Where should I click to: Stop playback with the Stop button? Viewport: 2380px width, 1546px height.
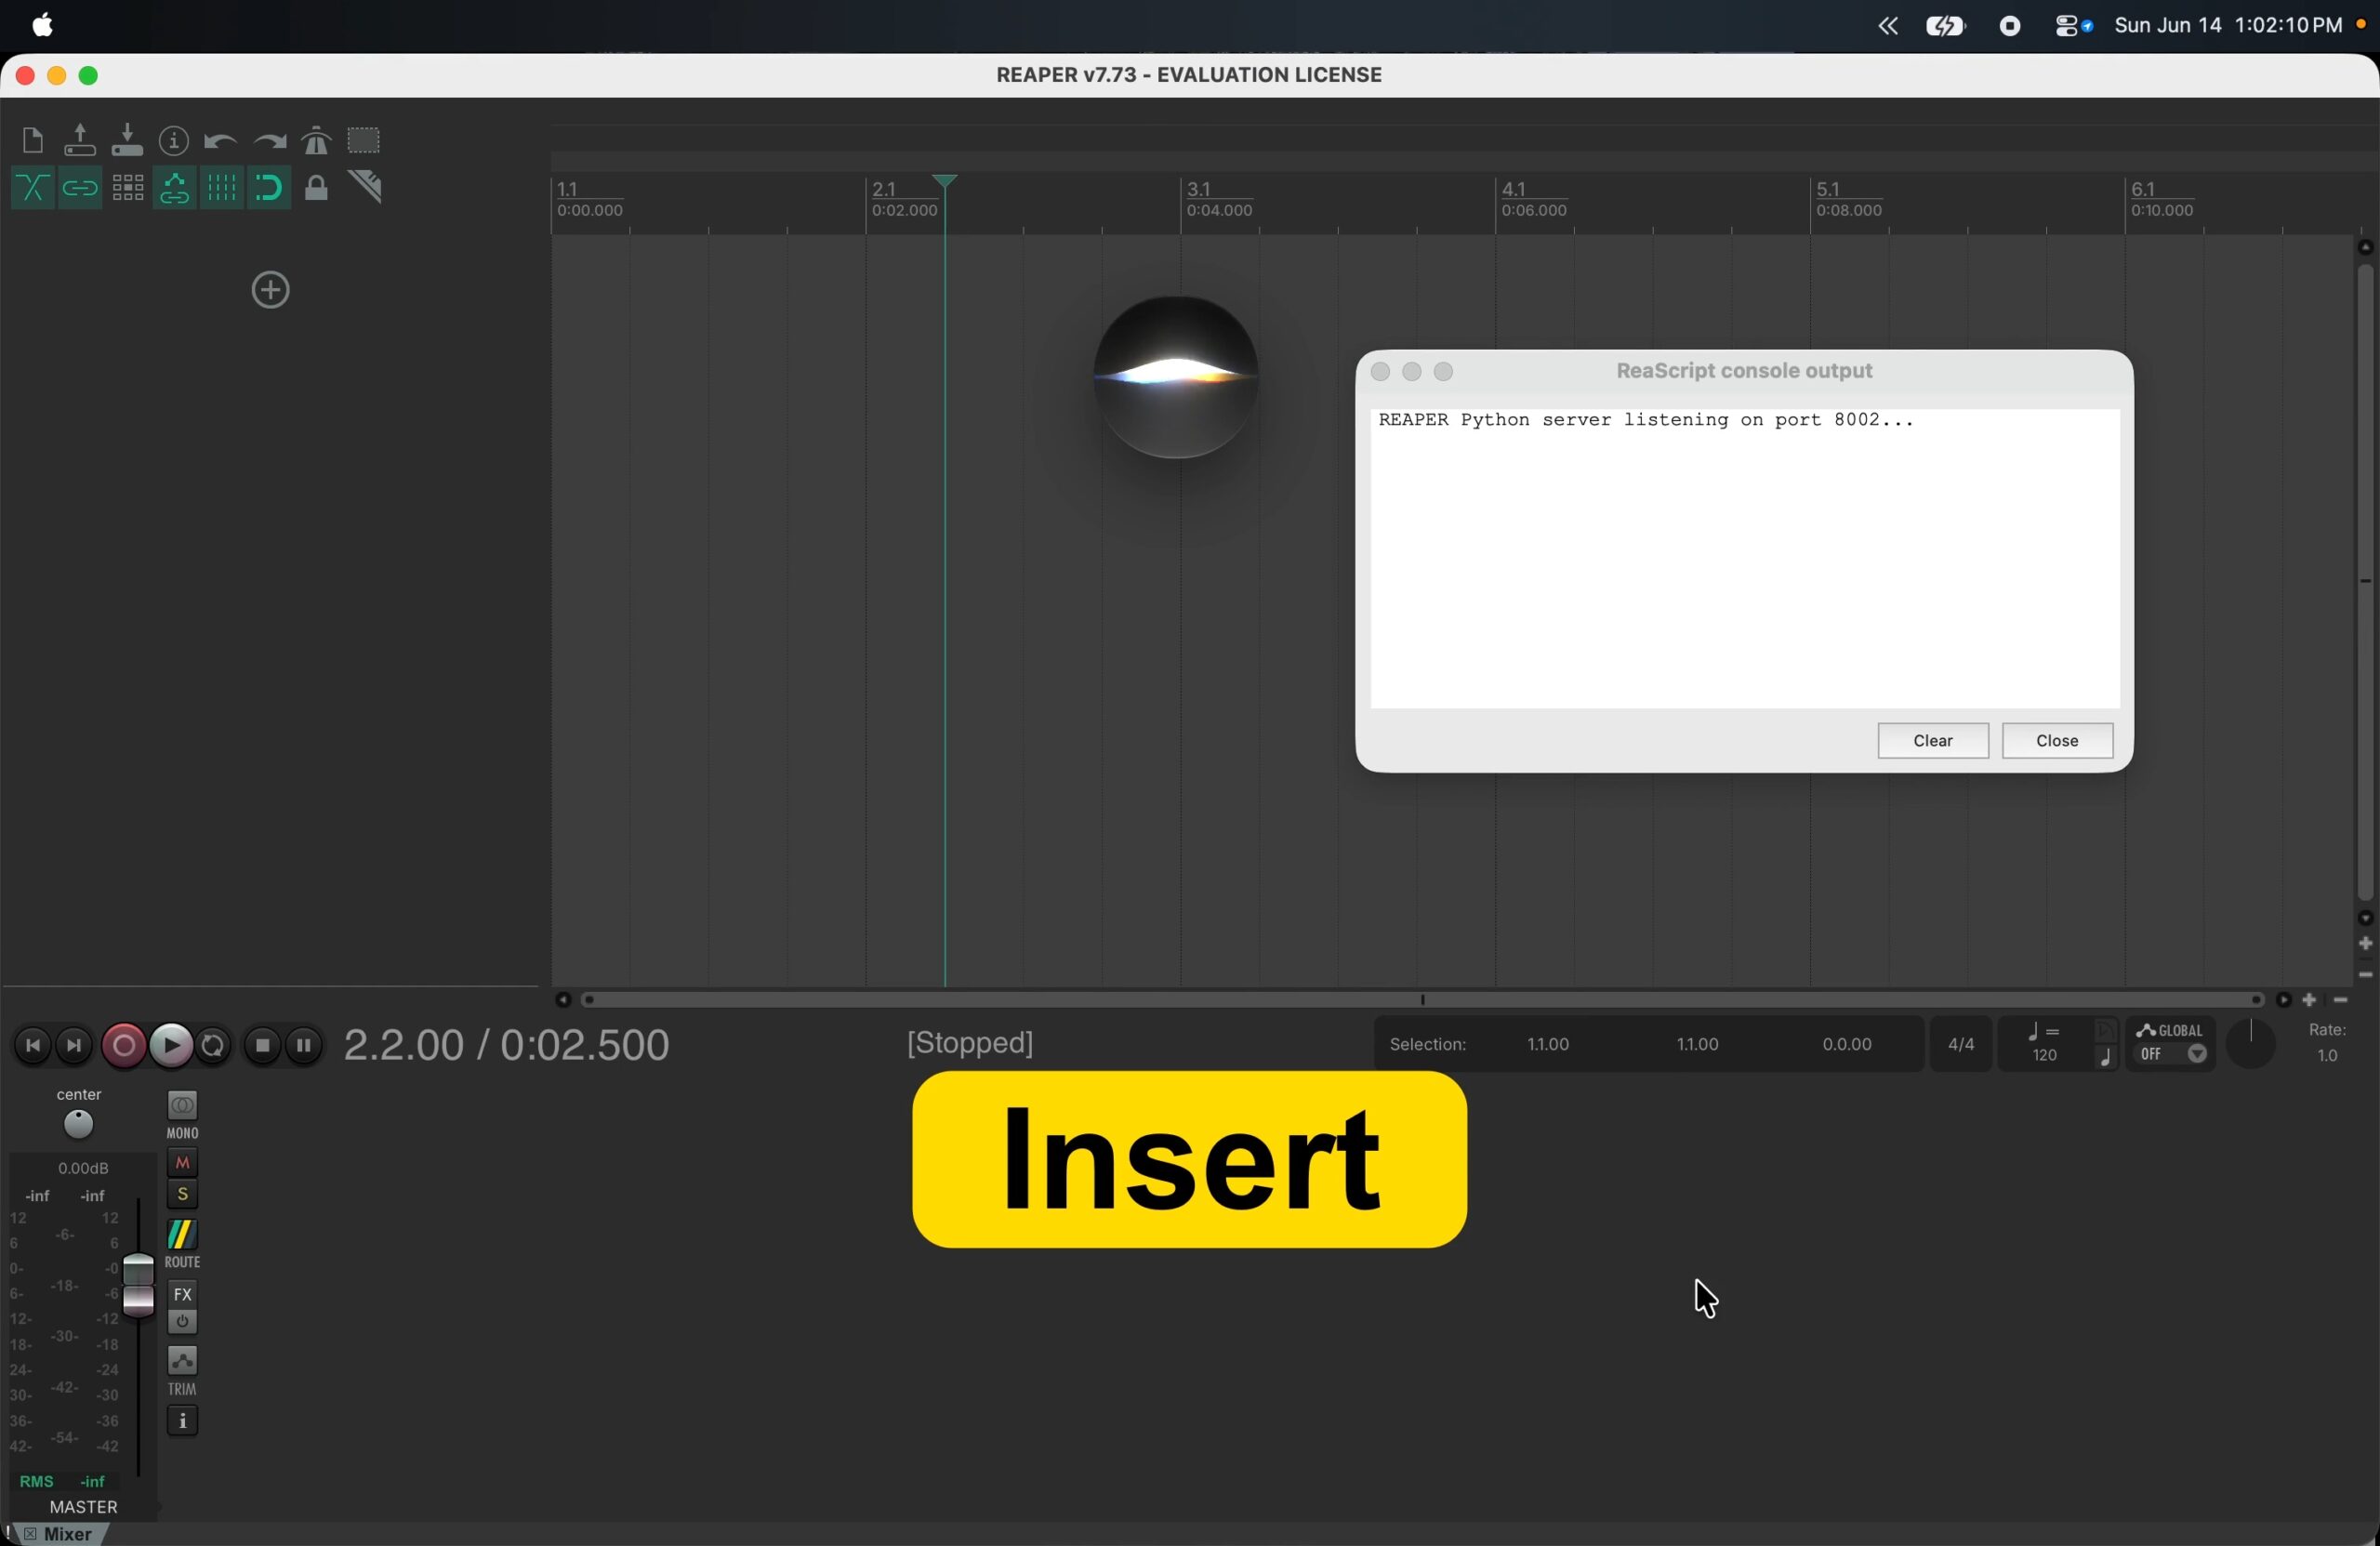263,1046
